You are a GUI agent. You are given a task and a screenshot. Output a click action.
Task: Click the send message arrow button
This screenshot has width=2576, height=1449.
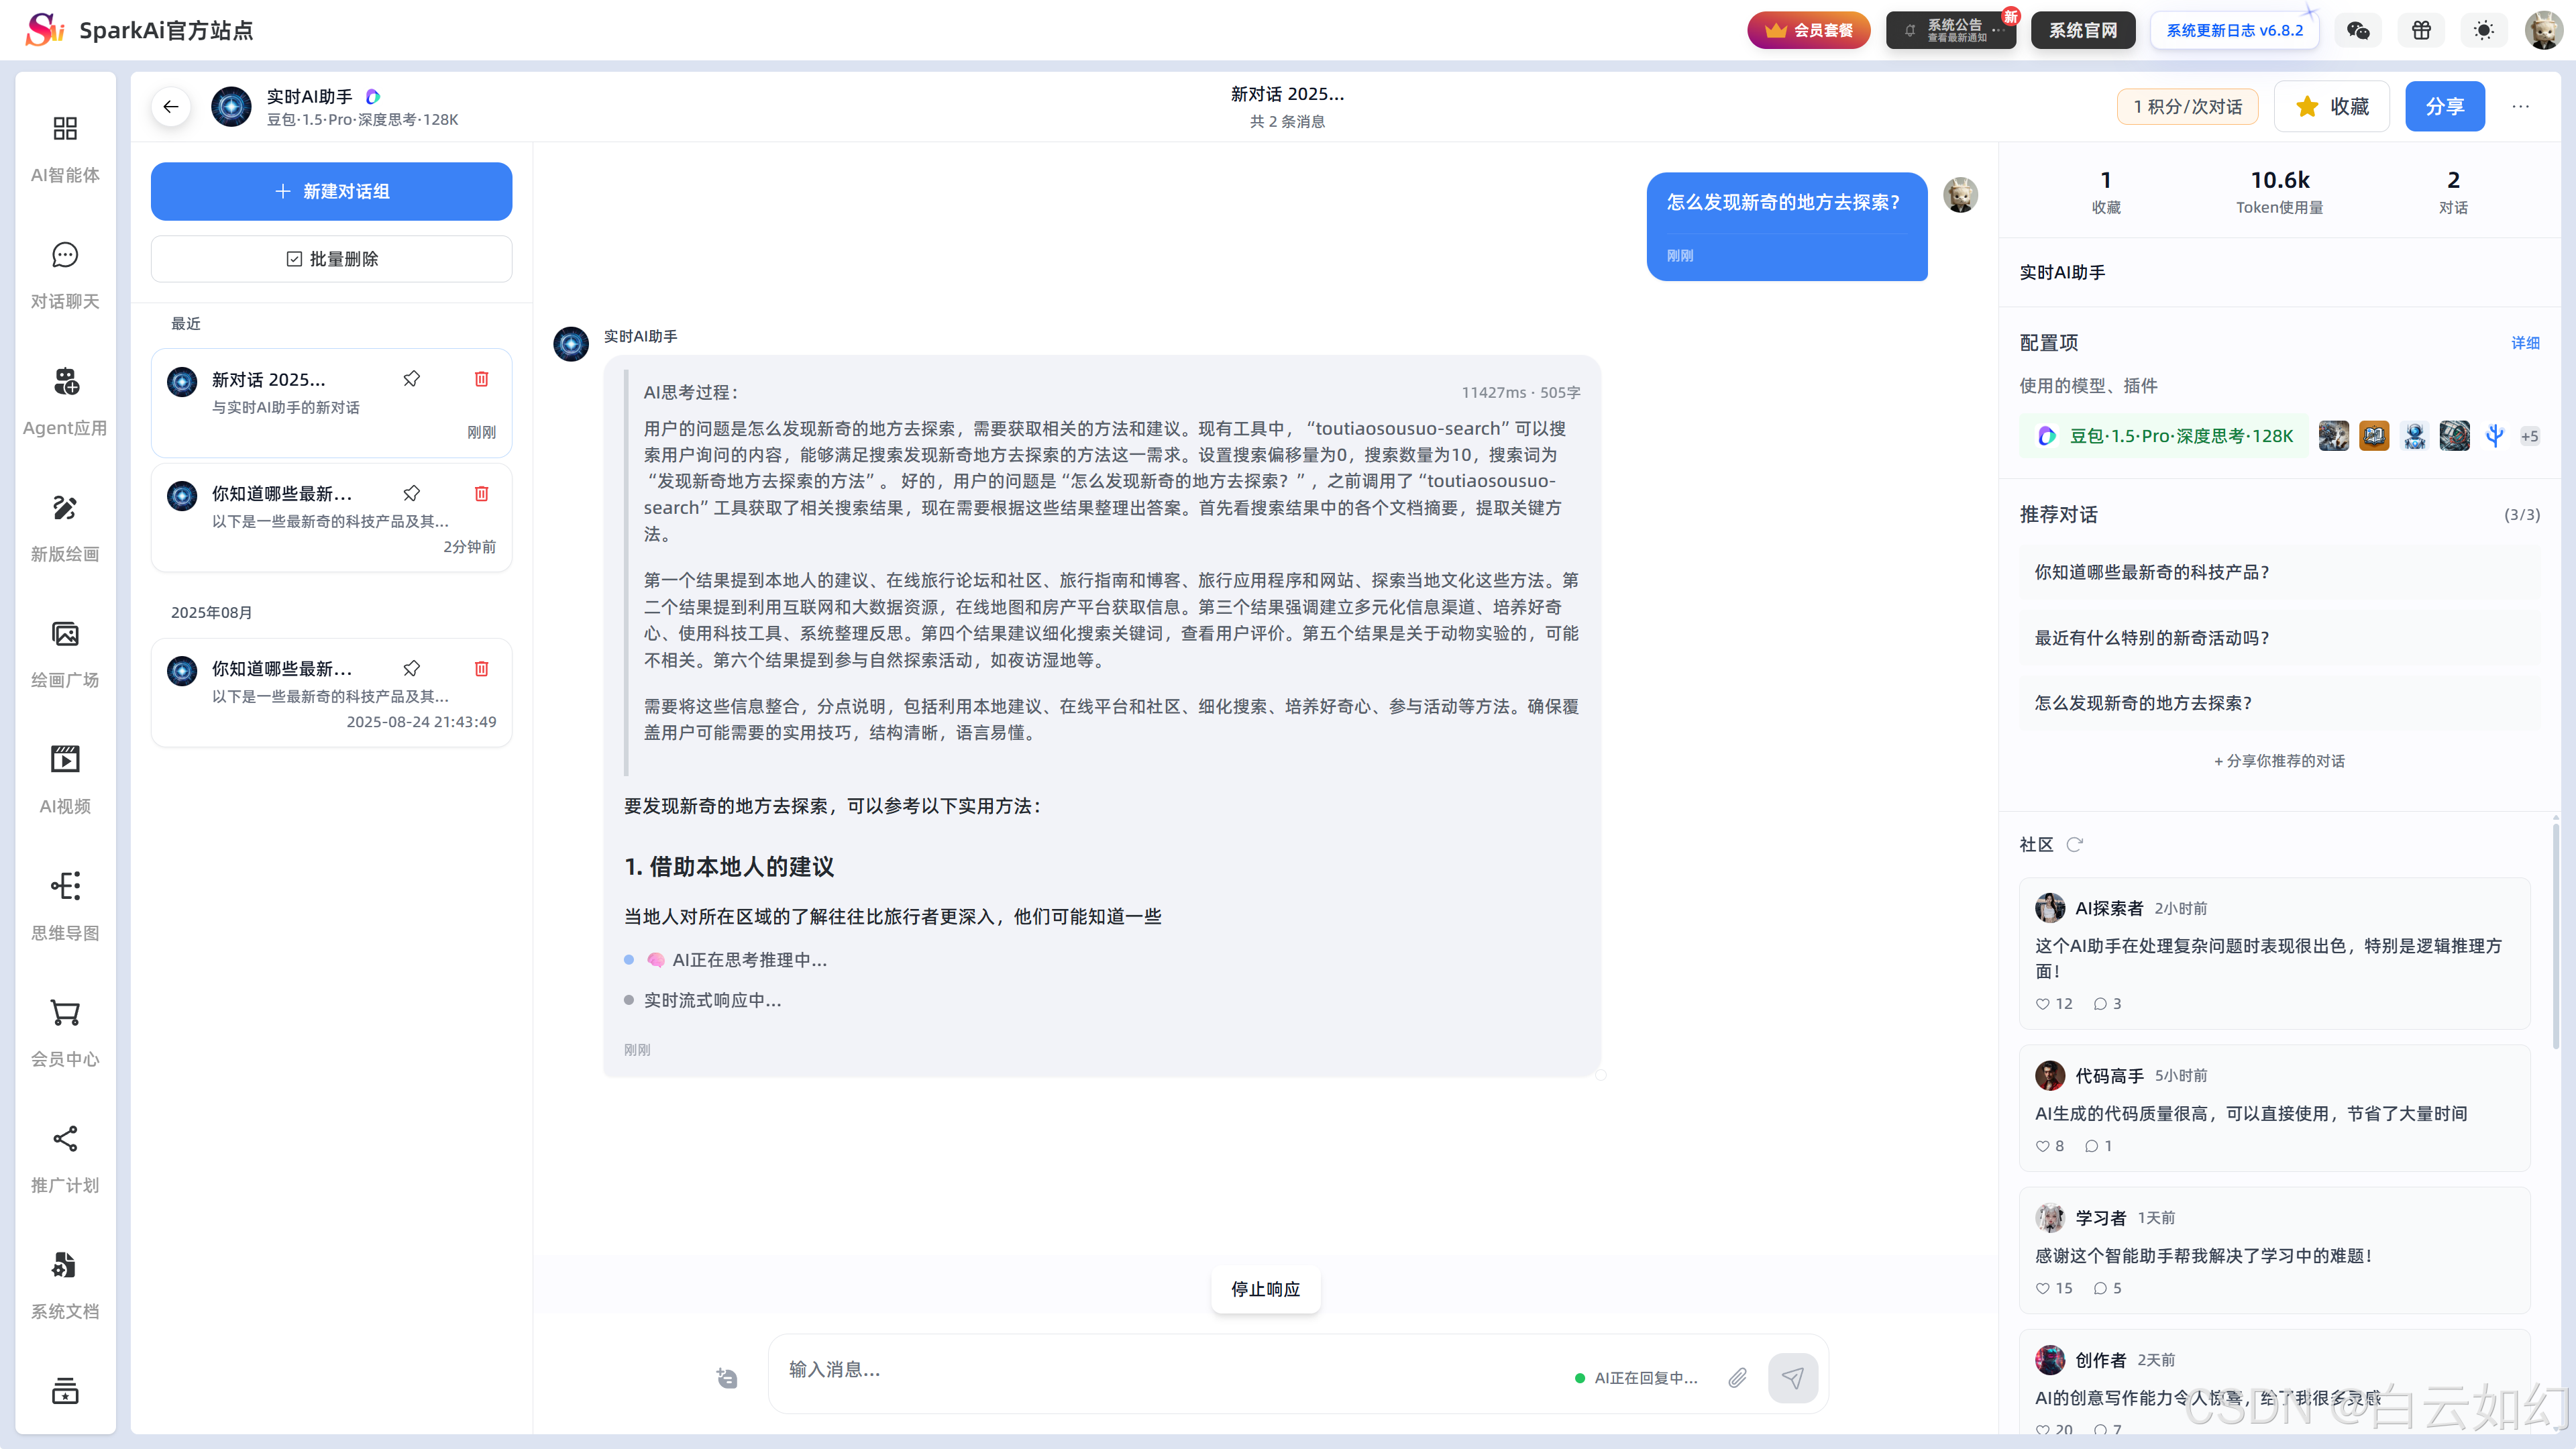1792,1378
